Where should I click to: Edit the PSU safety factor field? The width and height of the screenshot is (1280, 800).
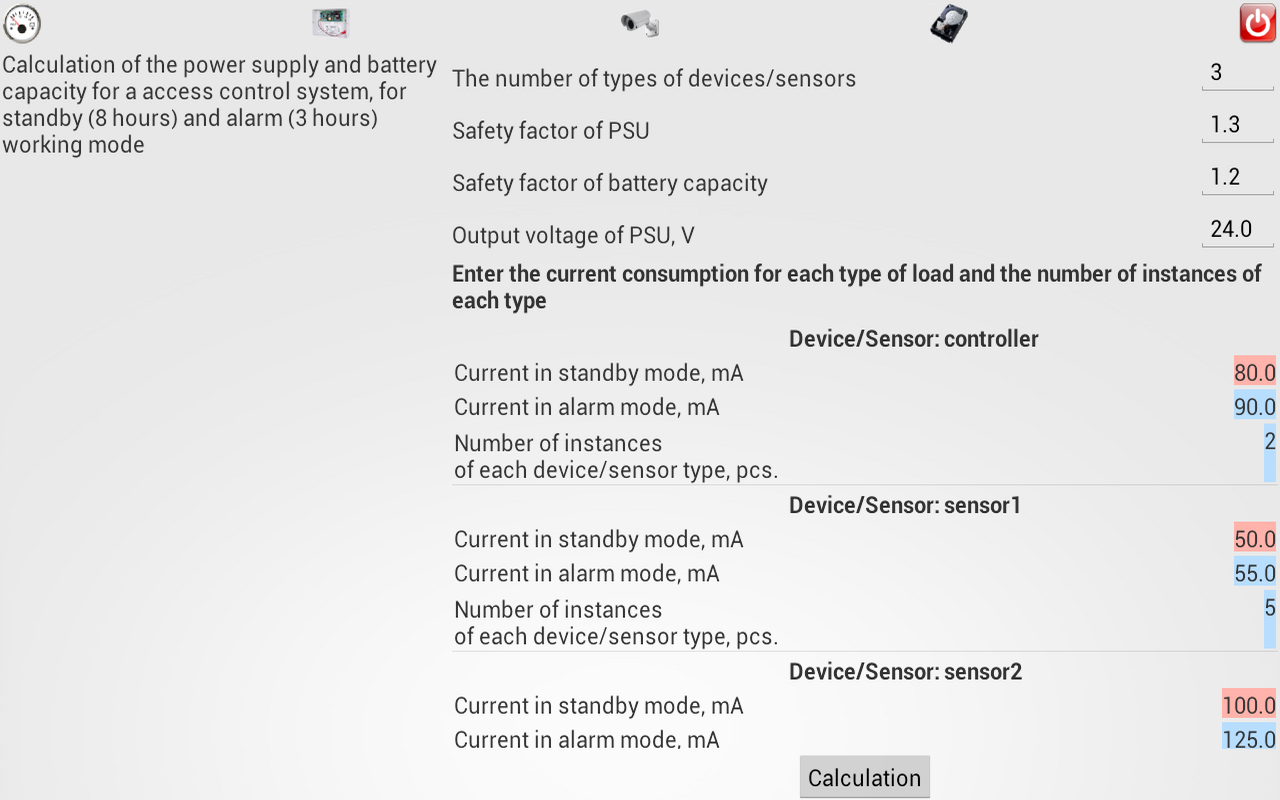(x=1236, y=125)
